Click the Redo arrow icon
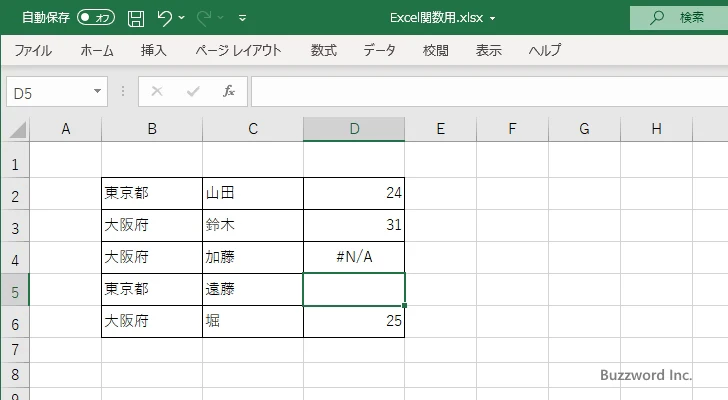The image size is (728, 400). coord(203,18)
